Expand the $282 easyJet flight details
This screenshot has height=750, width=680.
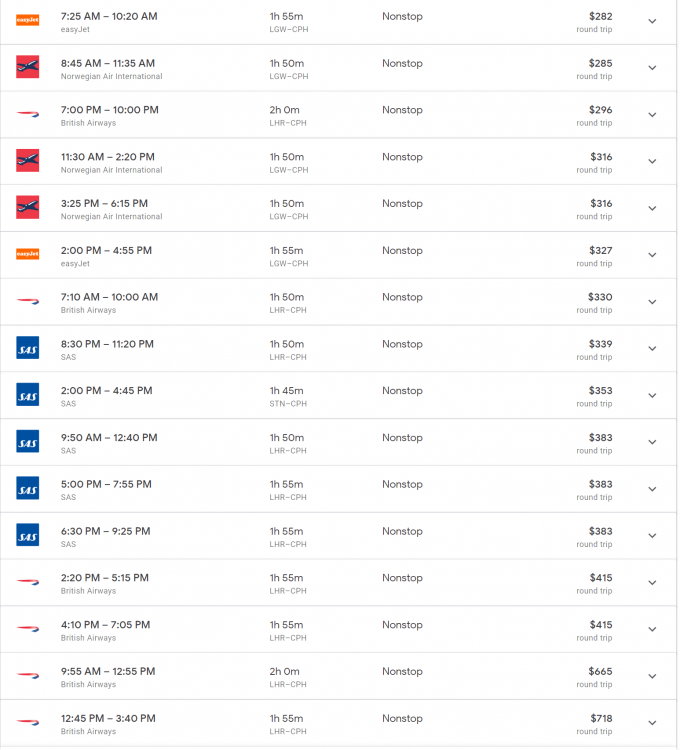pyautogui.click(x=652, y=21)
